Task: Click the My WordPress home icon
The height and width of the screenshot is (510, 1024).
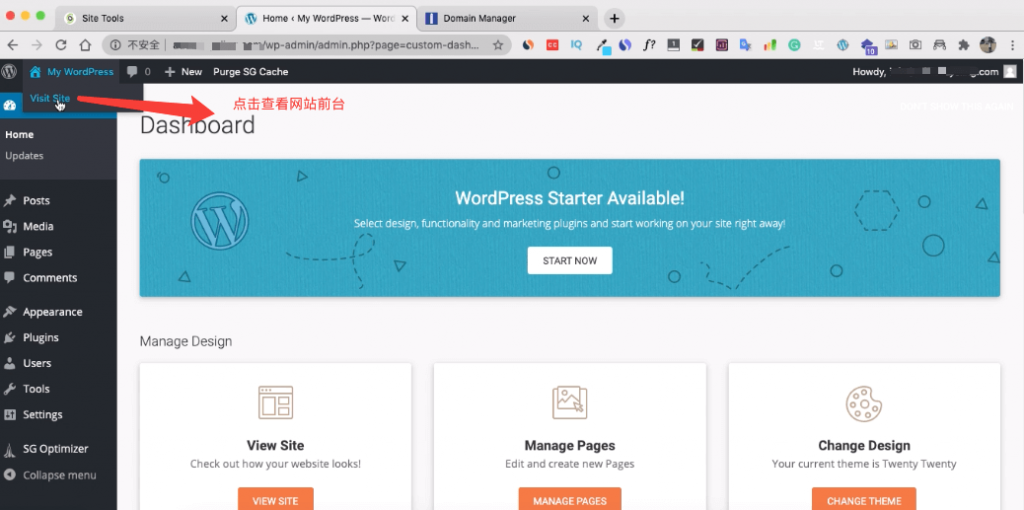Action: click(35, 72)
